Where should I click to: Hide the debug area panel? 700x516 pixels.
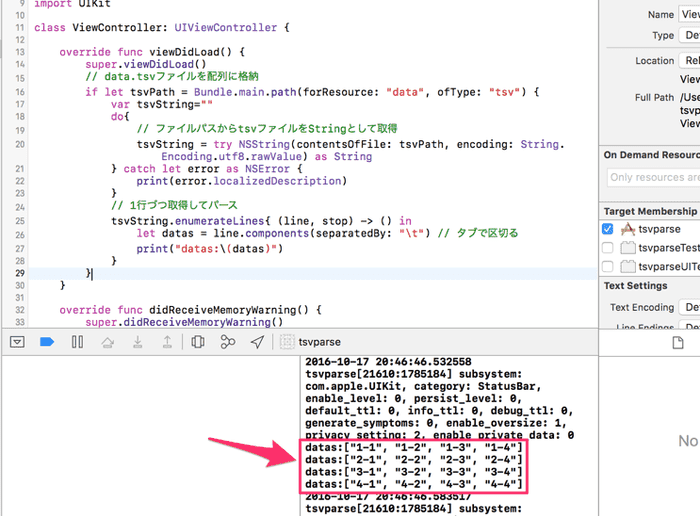tap(17, 342)
